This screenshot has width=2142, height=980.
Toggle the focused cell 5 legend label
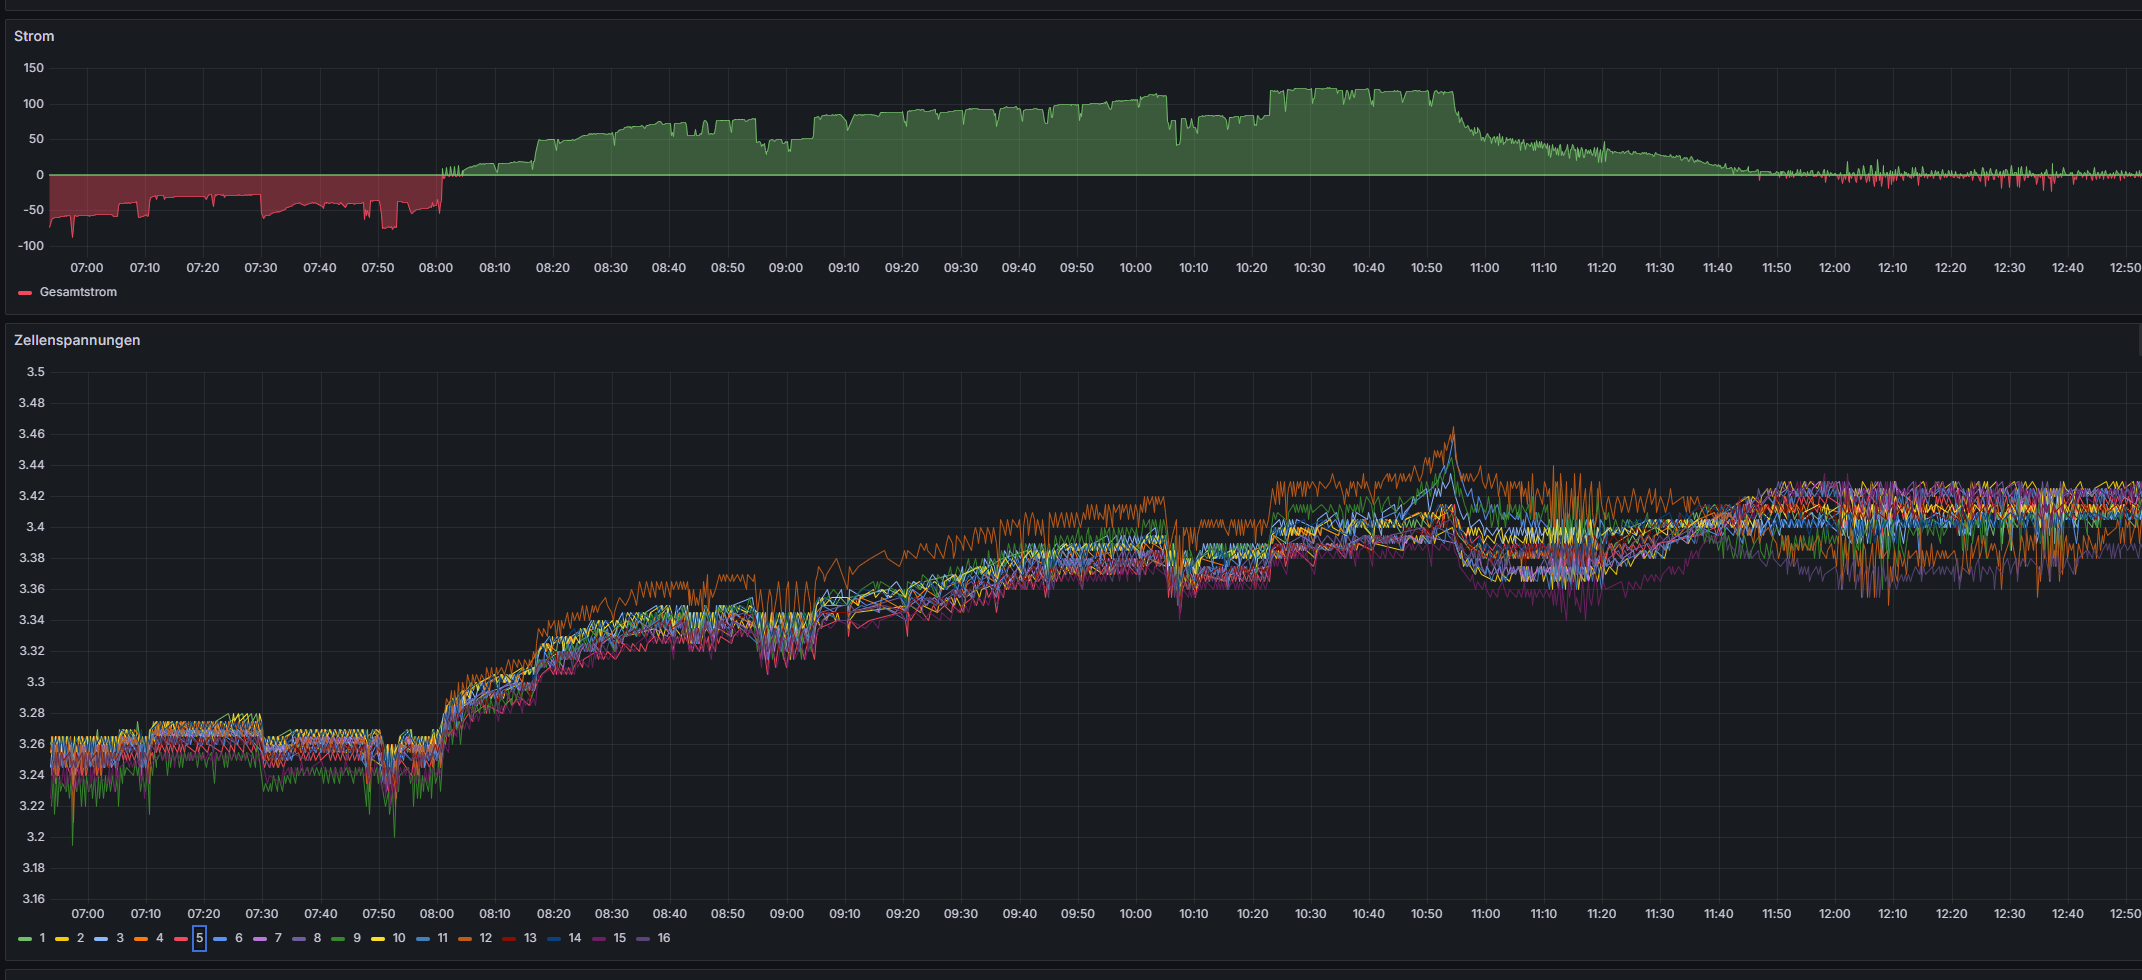[199, 938]
